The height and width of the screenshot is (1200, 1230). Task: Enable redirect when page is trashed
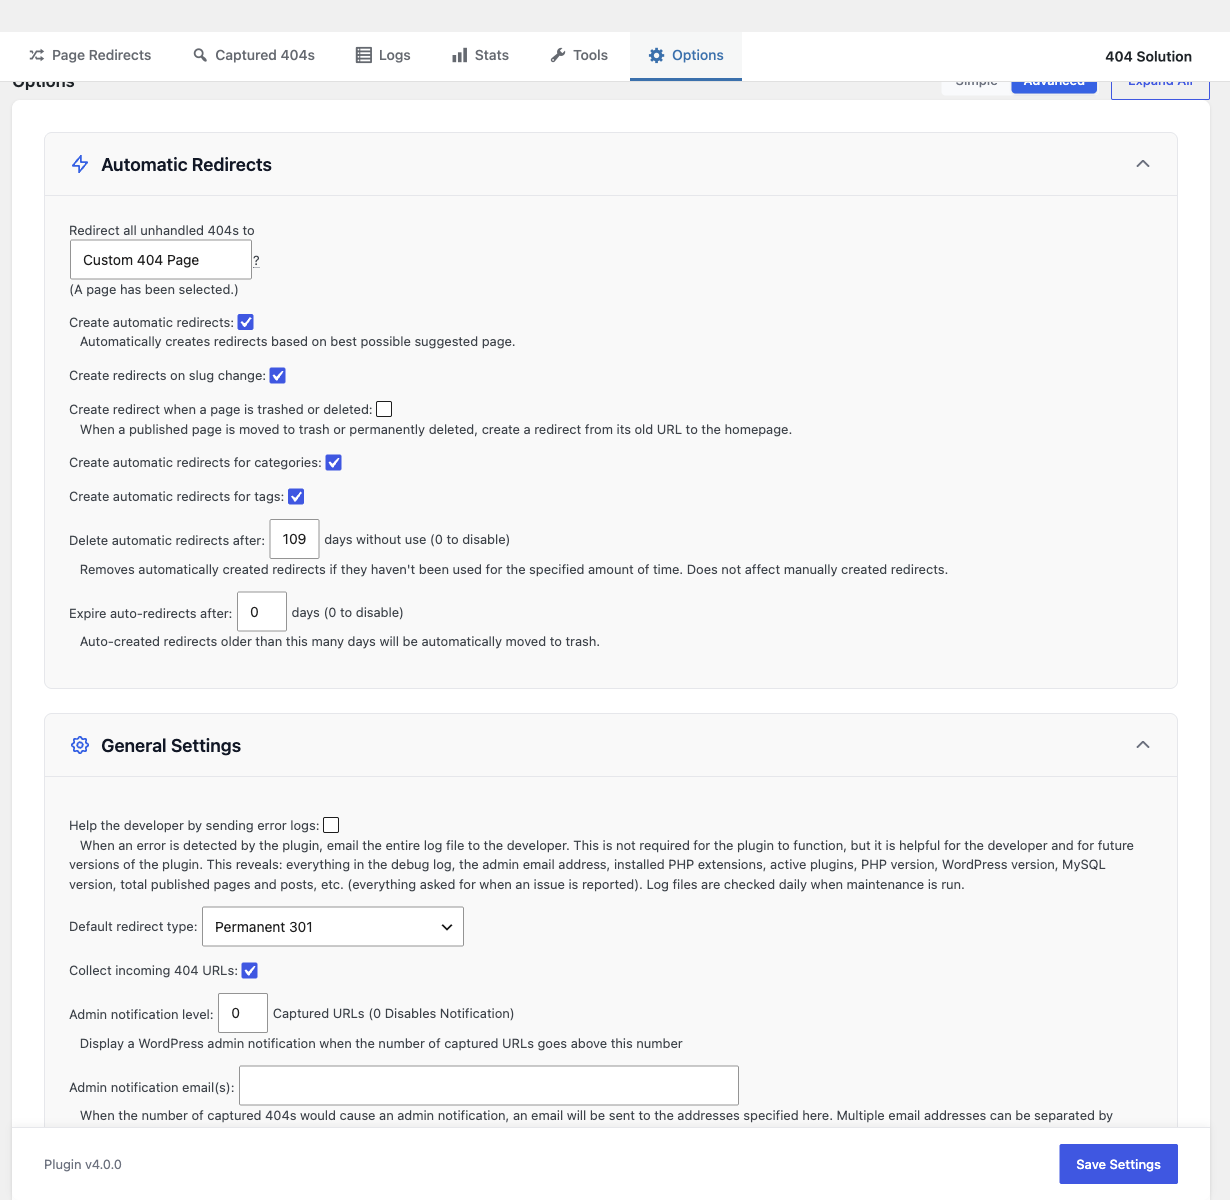click(384, 409)
